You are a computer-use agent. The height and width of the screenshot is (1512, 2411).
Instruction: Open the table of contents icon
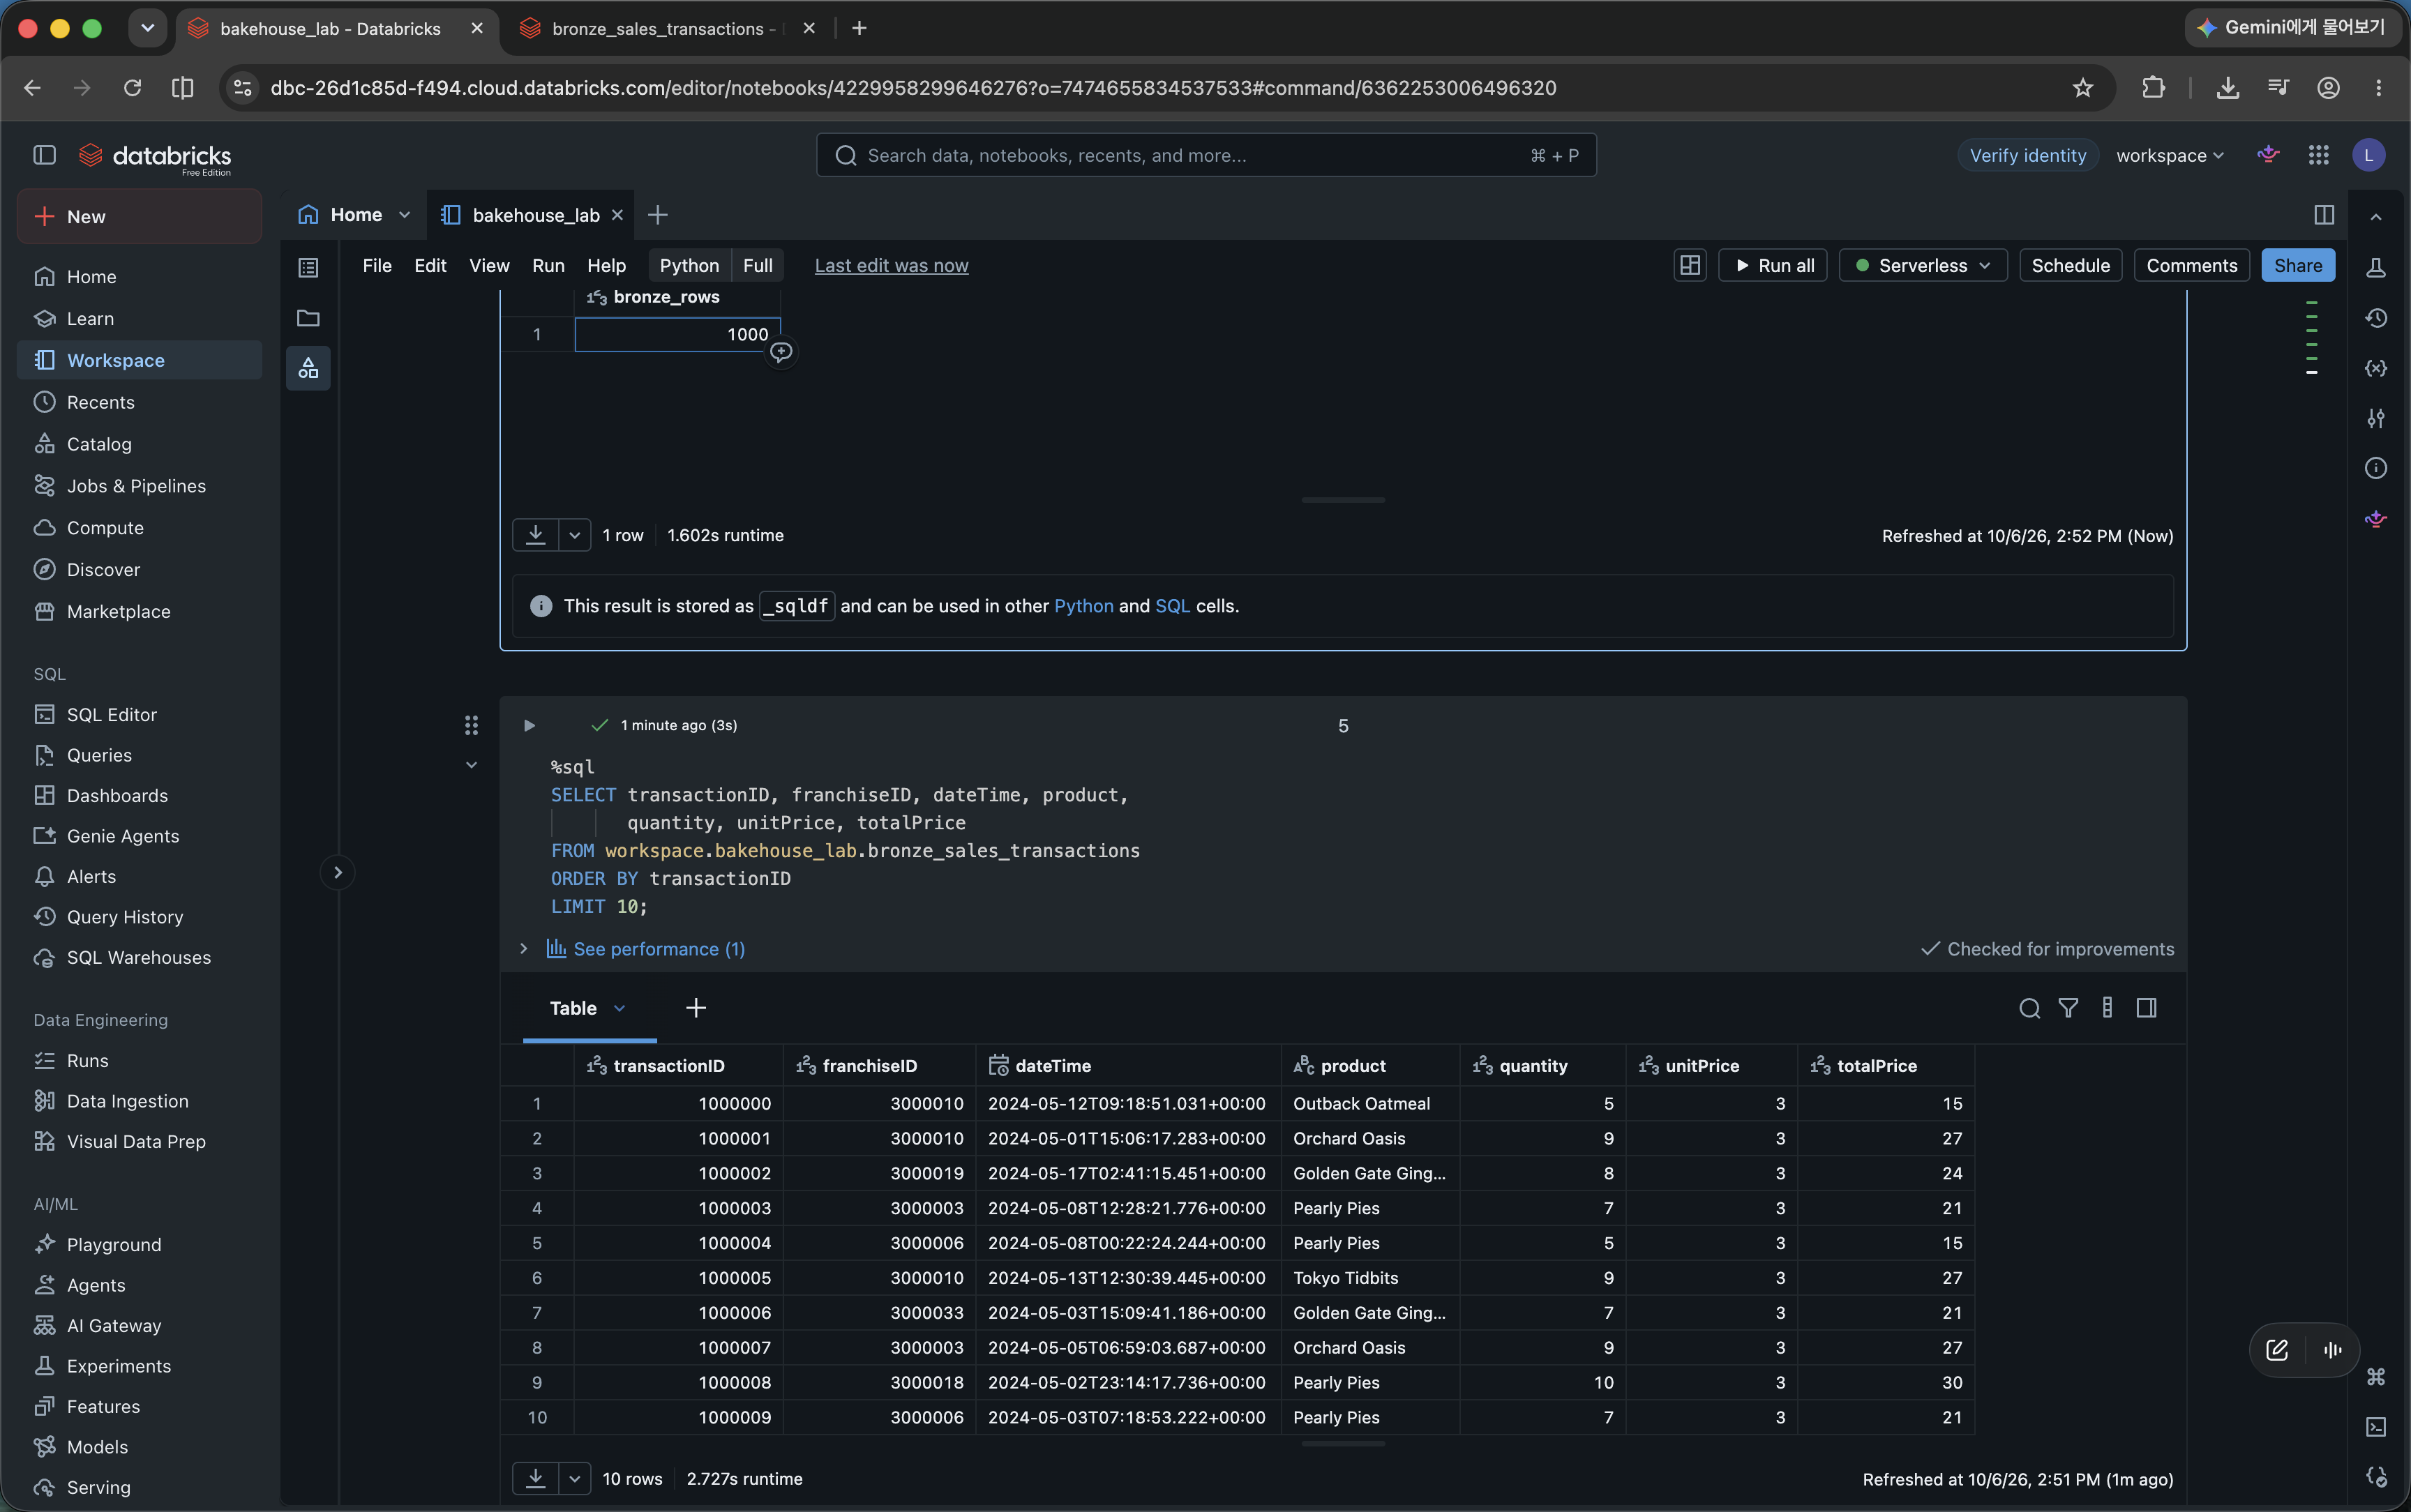pyautogui.click(x=308, y=267)
